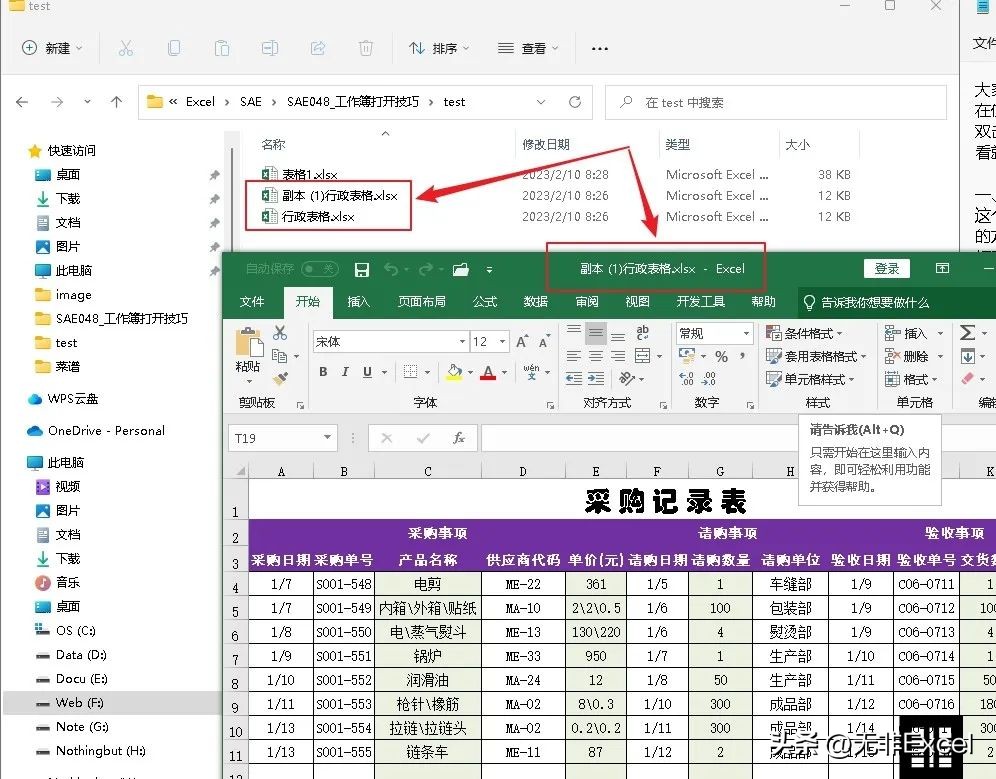Apply Underline formatting in Excel
This screenshot has width=996, height=779.
(x=367, y=372)
